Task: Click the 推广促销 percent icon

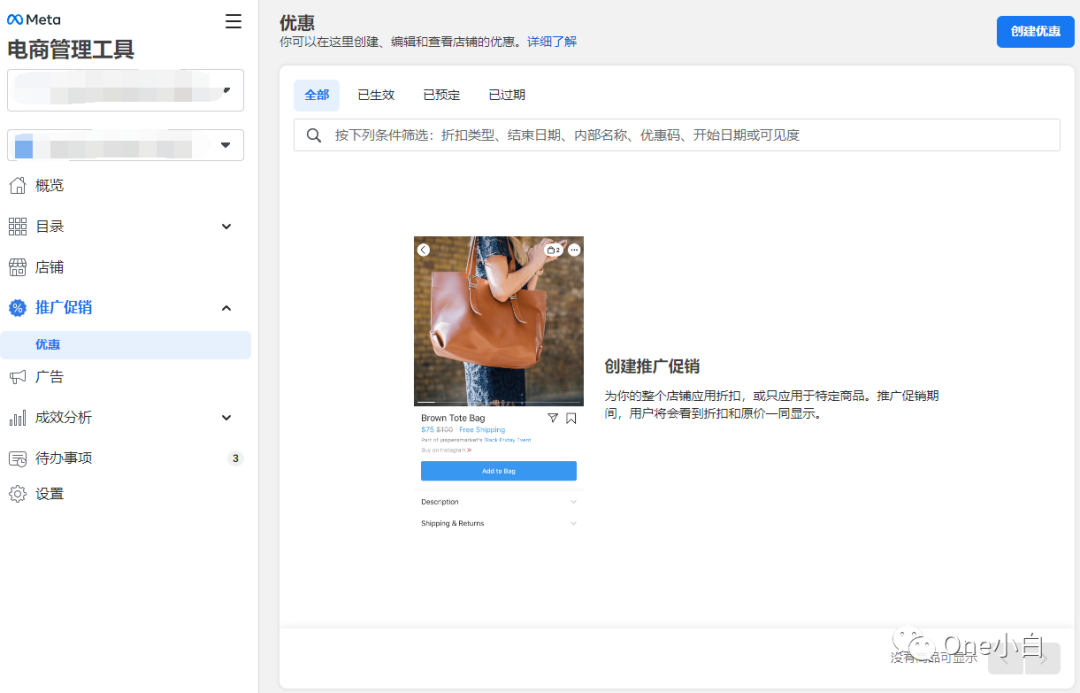Action: point(18,307)
